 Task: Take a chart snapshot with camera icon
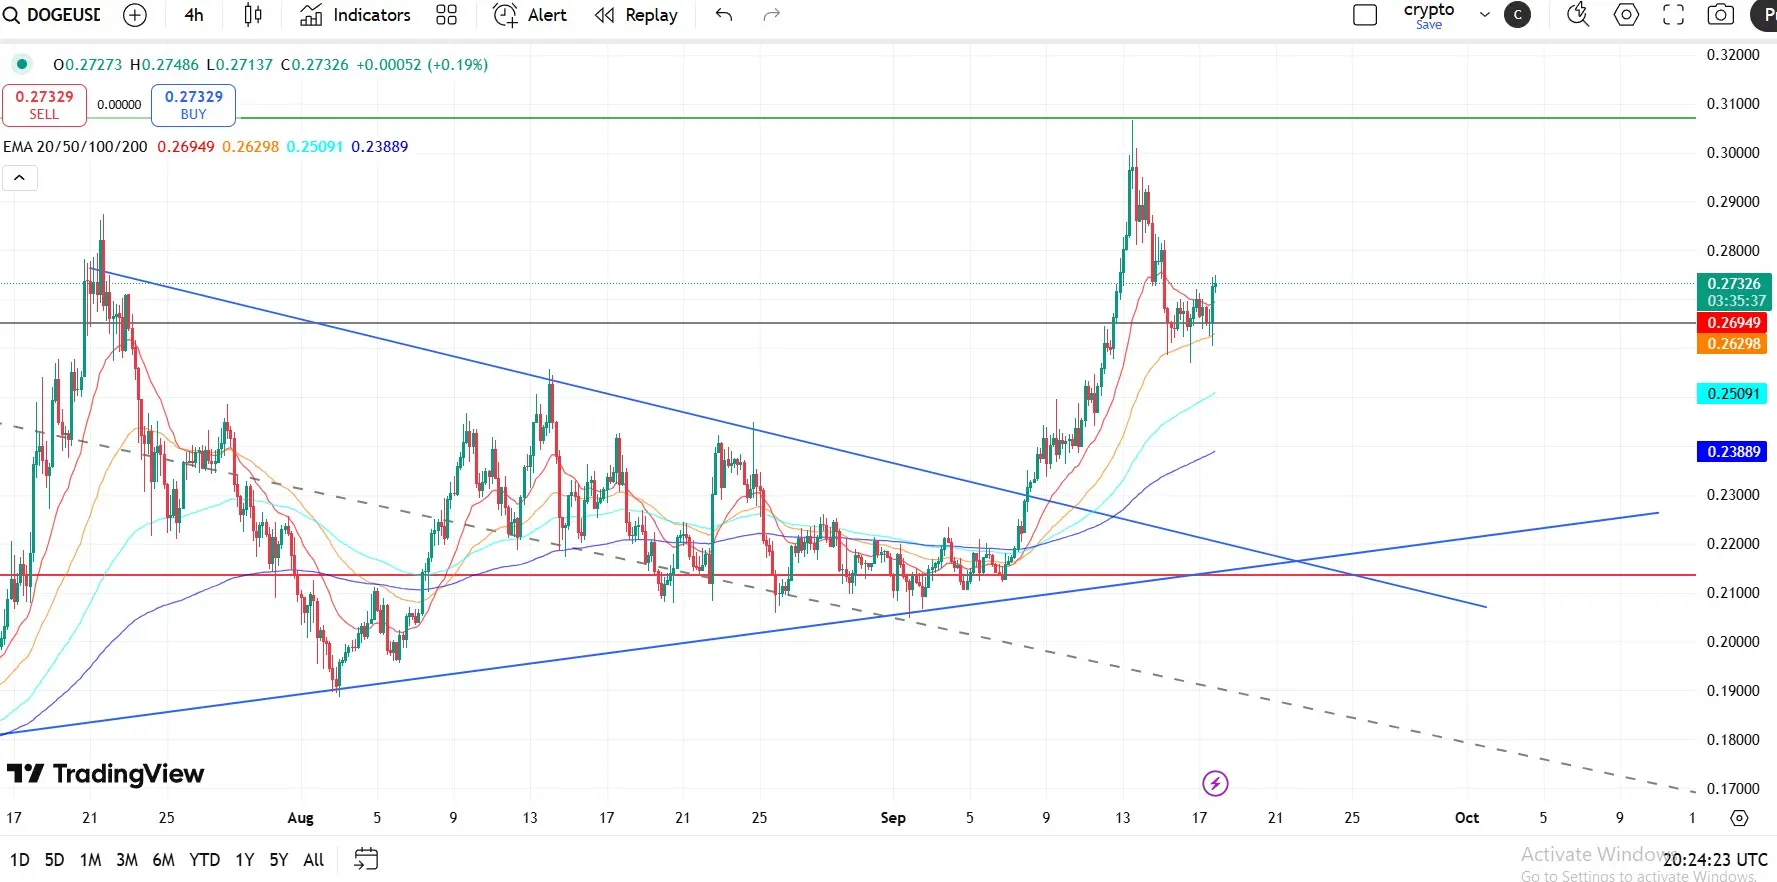click(x=1720, y=15)
